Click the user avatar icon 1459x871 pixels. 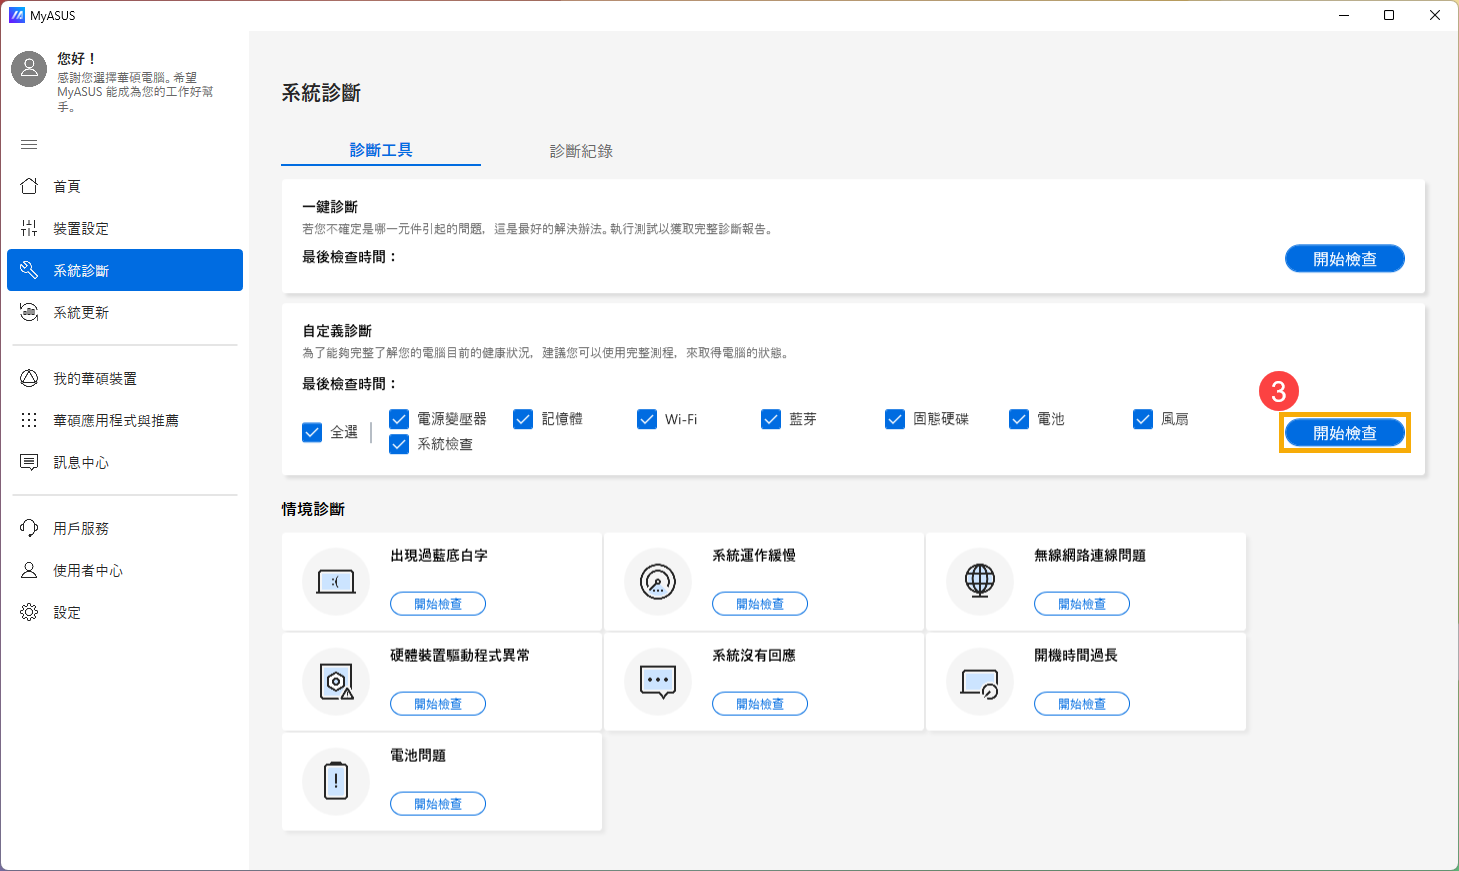coord(29,69)
